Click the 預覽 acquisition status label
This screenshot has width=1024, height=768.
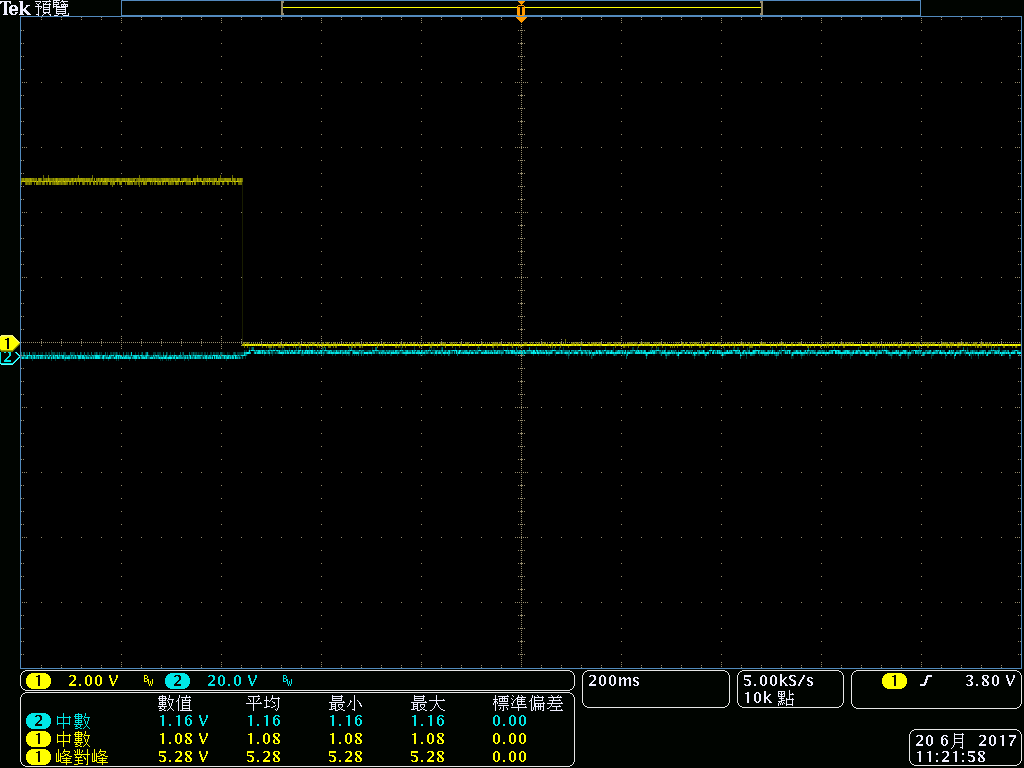[x=52, y=8]
